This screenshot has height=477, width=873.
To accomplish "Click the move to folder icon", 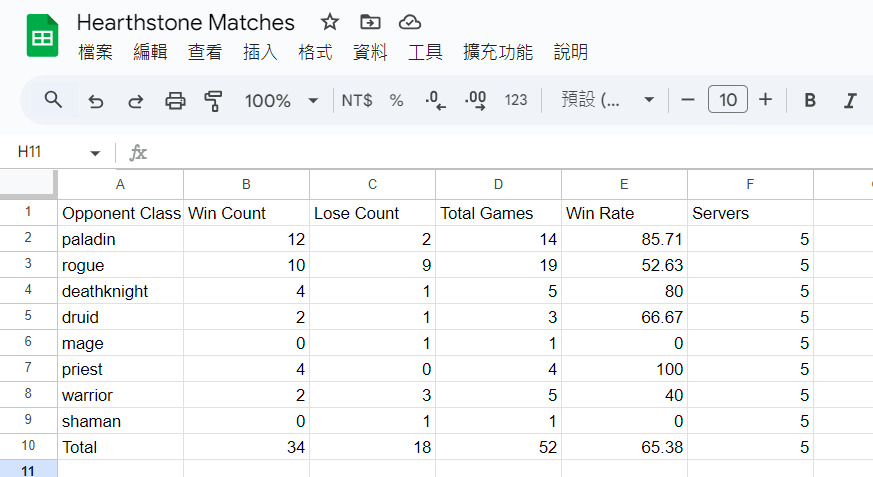I will [370, 22].
